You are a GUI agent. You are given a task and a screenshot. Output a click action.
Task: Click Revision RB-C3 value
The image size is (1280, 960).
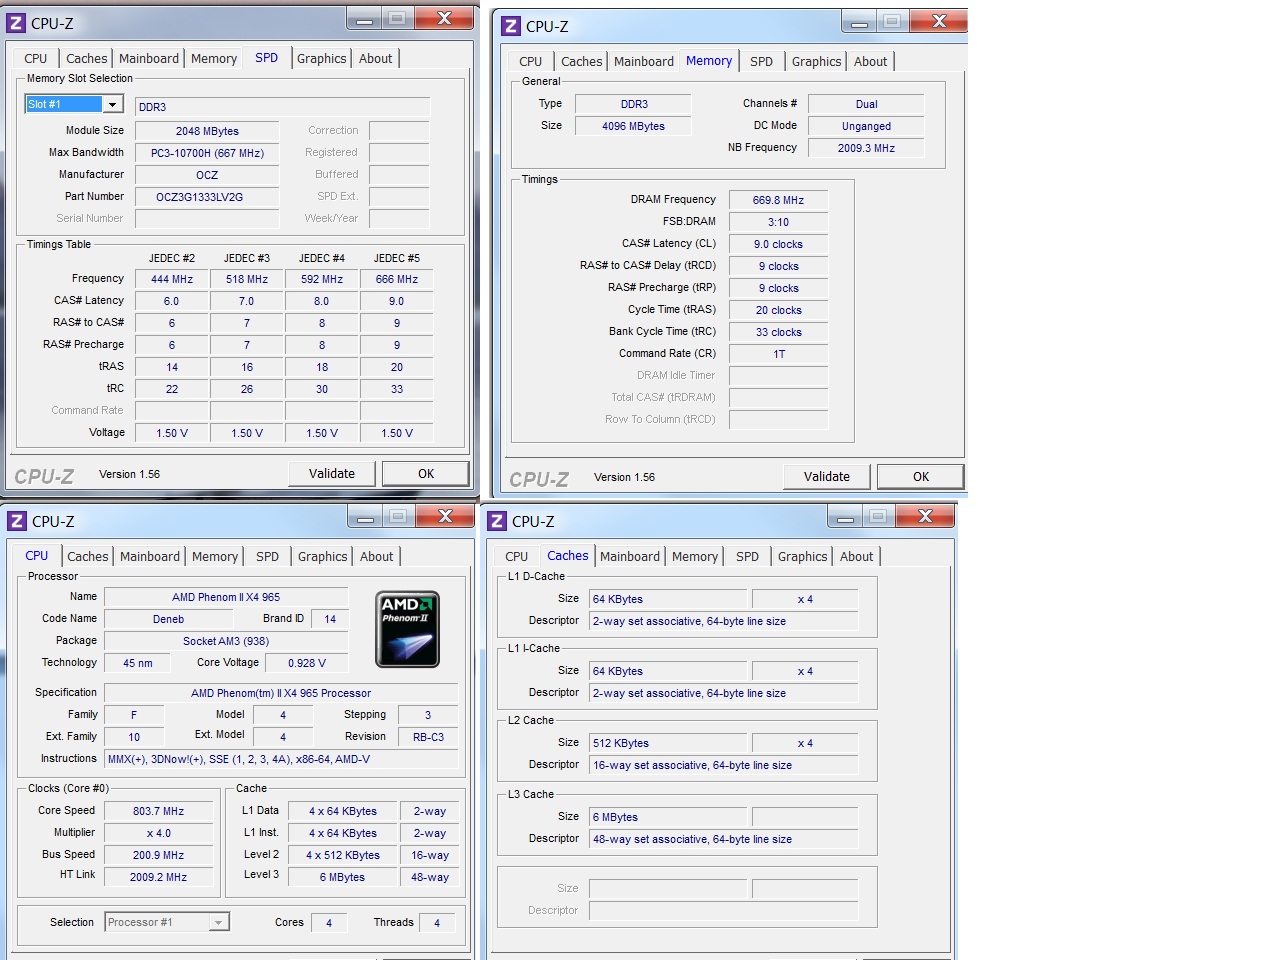tap(428, 737)
